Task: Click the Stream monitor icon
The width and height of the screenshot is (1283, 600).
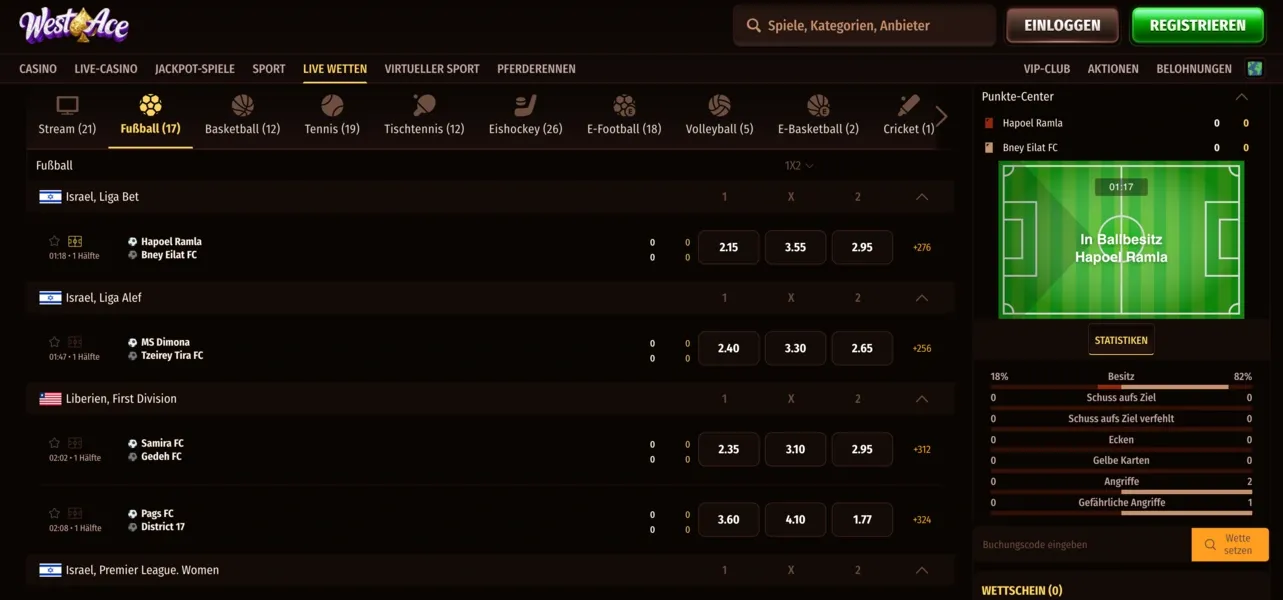Action: [x=67, y=106]
